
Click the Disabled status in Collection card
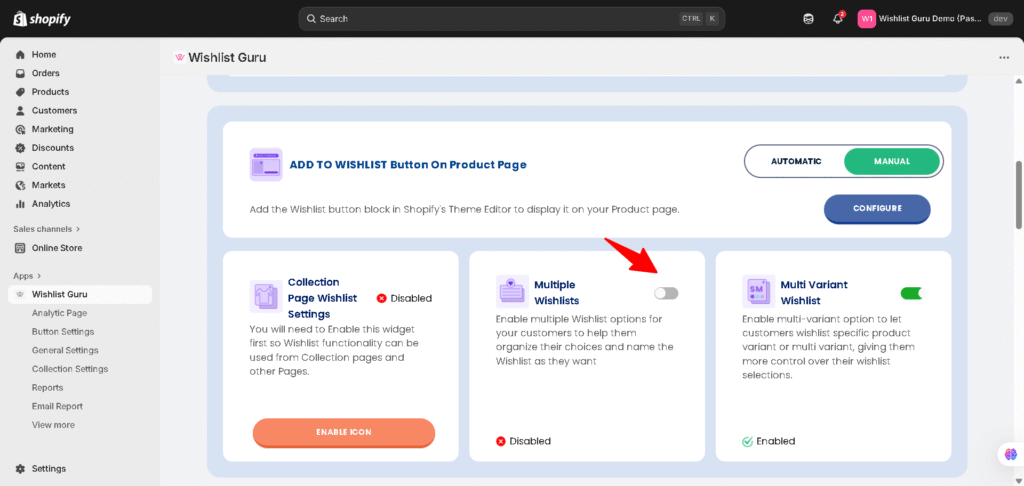[404, 299]
